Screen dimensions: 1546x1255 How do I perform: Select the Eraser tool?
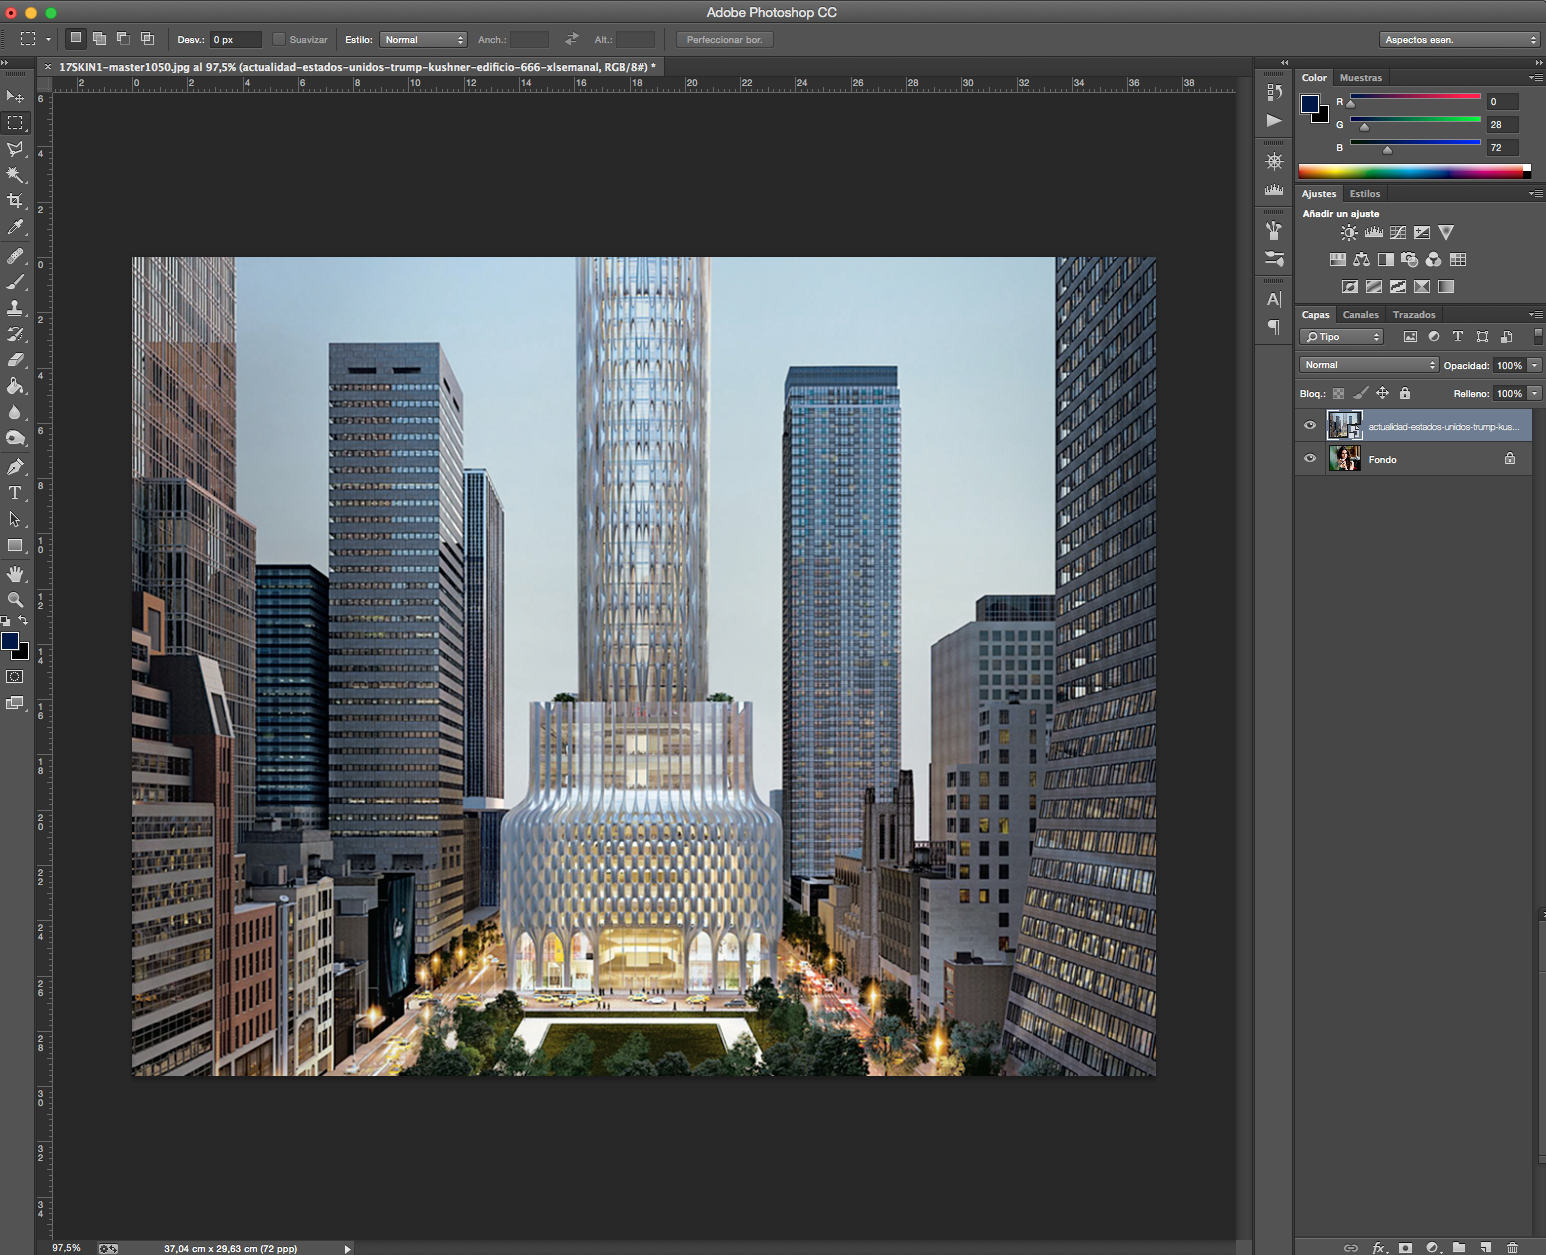point(15,360)
